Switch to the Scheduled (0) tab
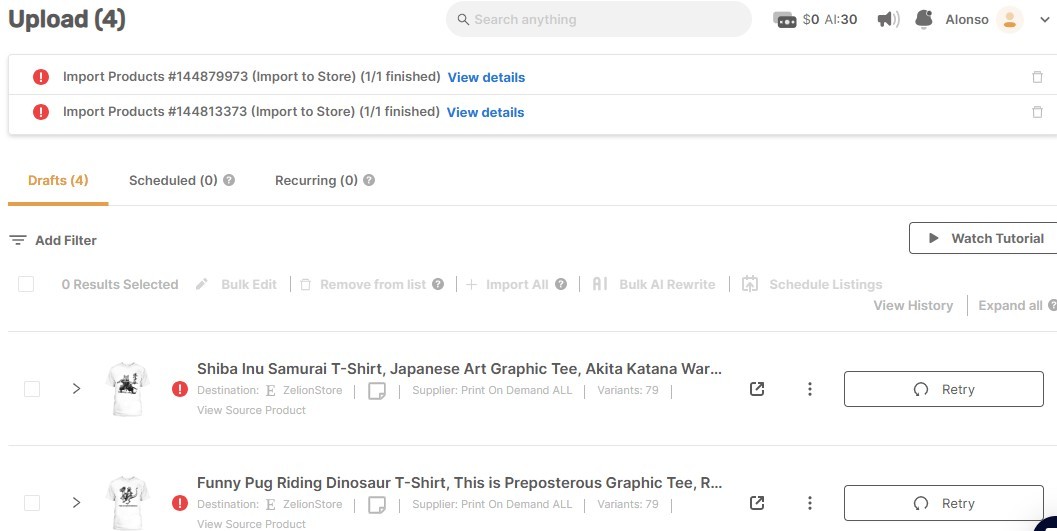1057x531 pixels. (173, 181)
